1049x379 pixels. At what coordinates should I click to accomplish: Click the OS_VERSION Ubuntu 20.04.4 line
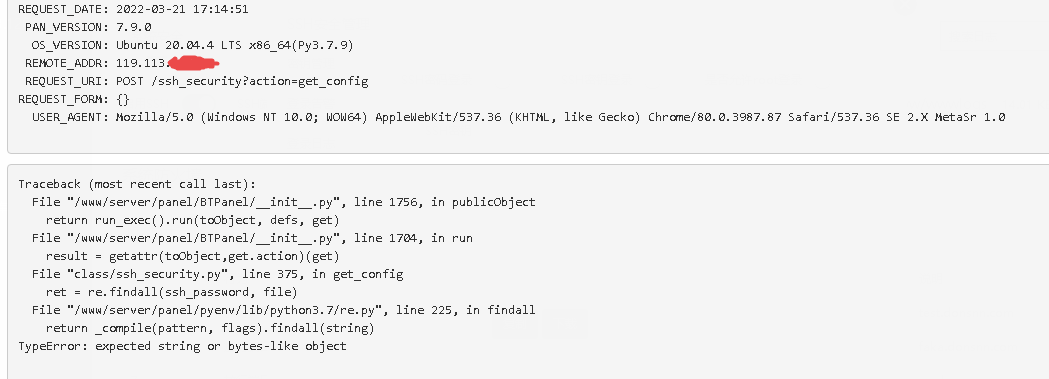tap(235, 45)
